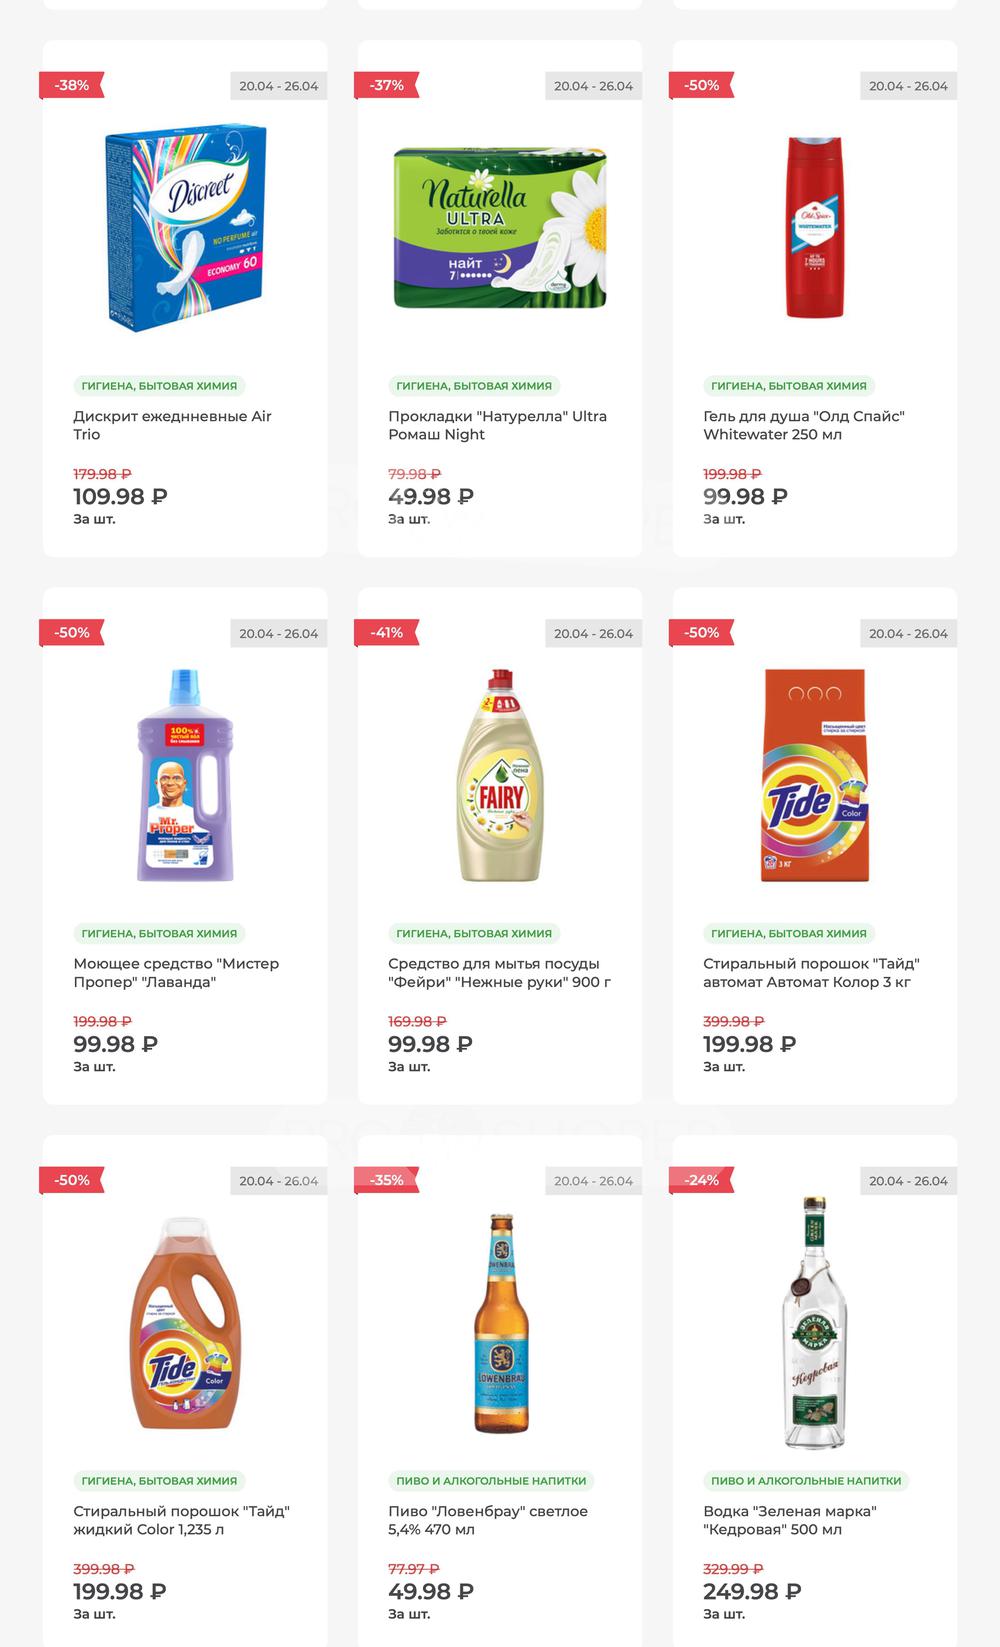
Task: Open Водка "Зеленая марка" "Кедровая" link
Action: [x=789, y=1520]
